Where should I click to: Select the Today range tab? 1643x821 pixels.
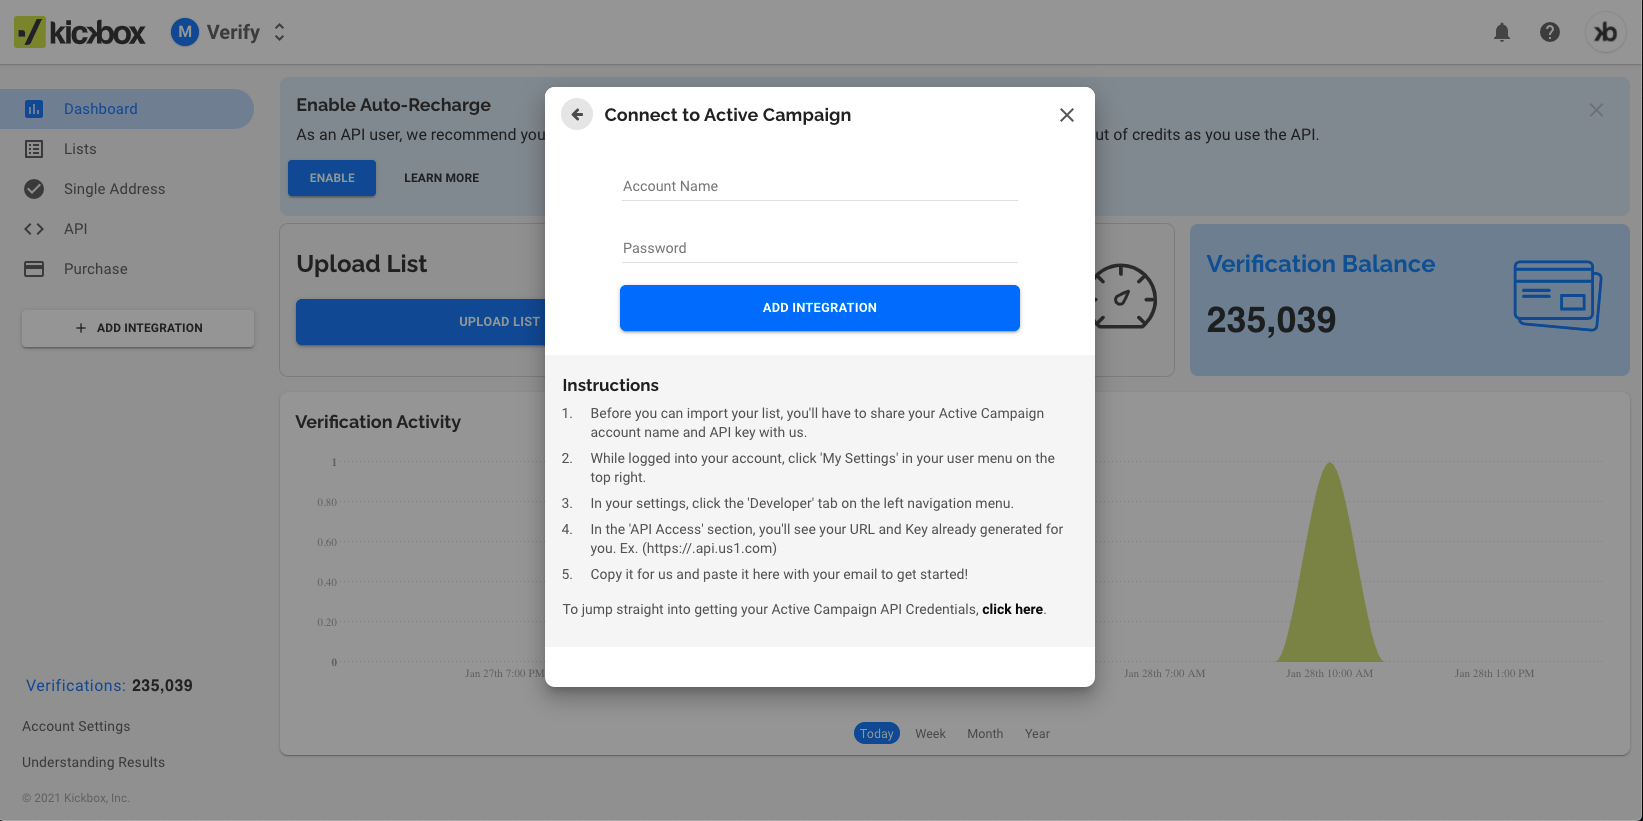point(877,734)
